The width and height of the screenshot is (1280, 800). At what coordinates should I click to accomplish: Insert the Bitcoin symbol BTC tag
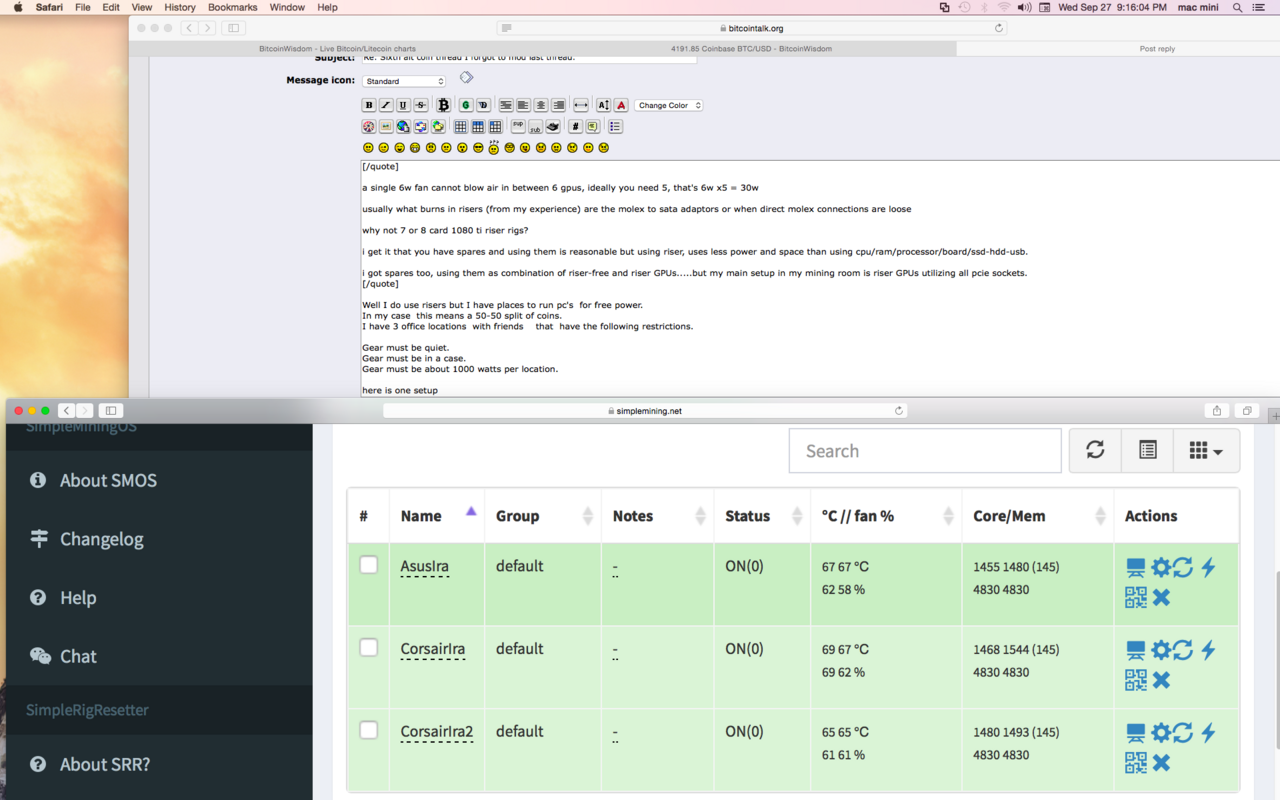point(443,105)
